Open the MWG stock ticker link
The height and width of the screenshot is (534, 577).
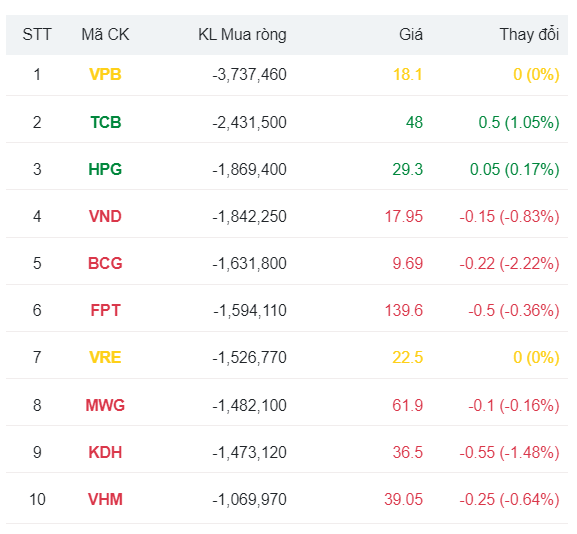[105, 405]
